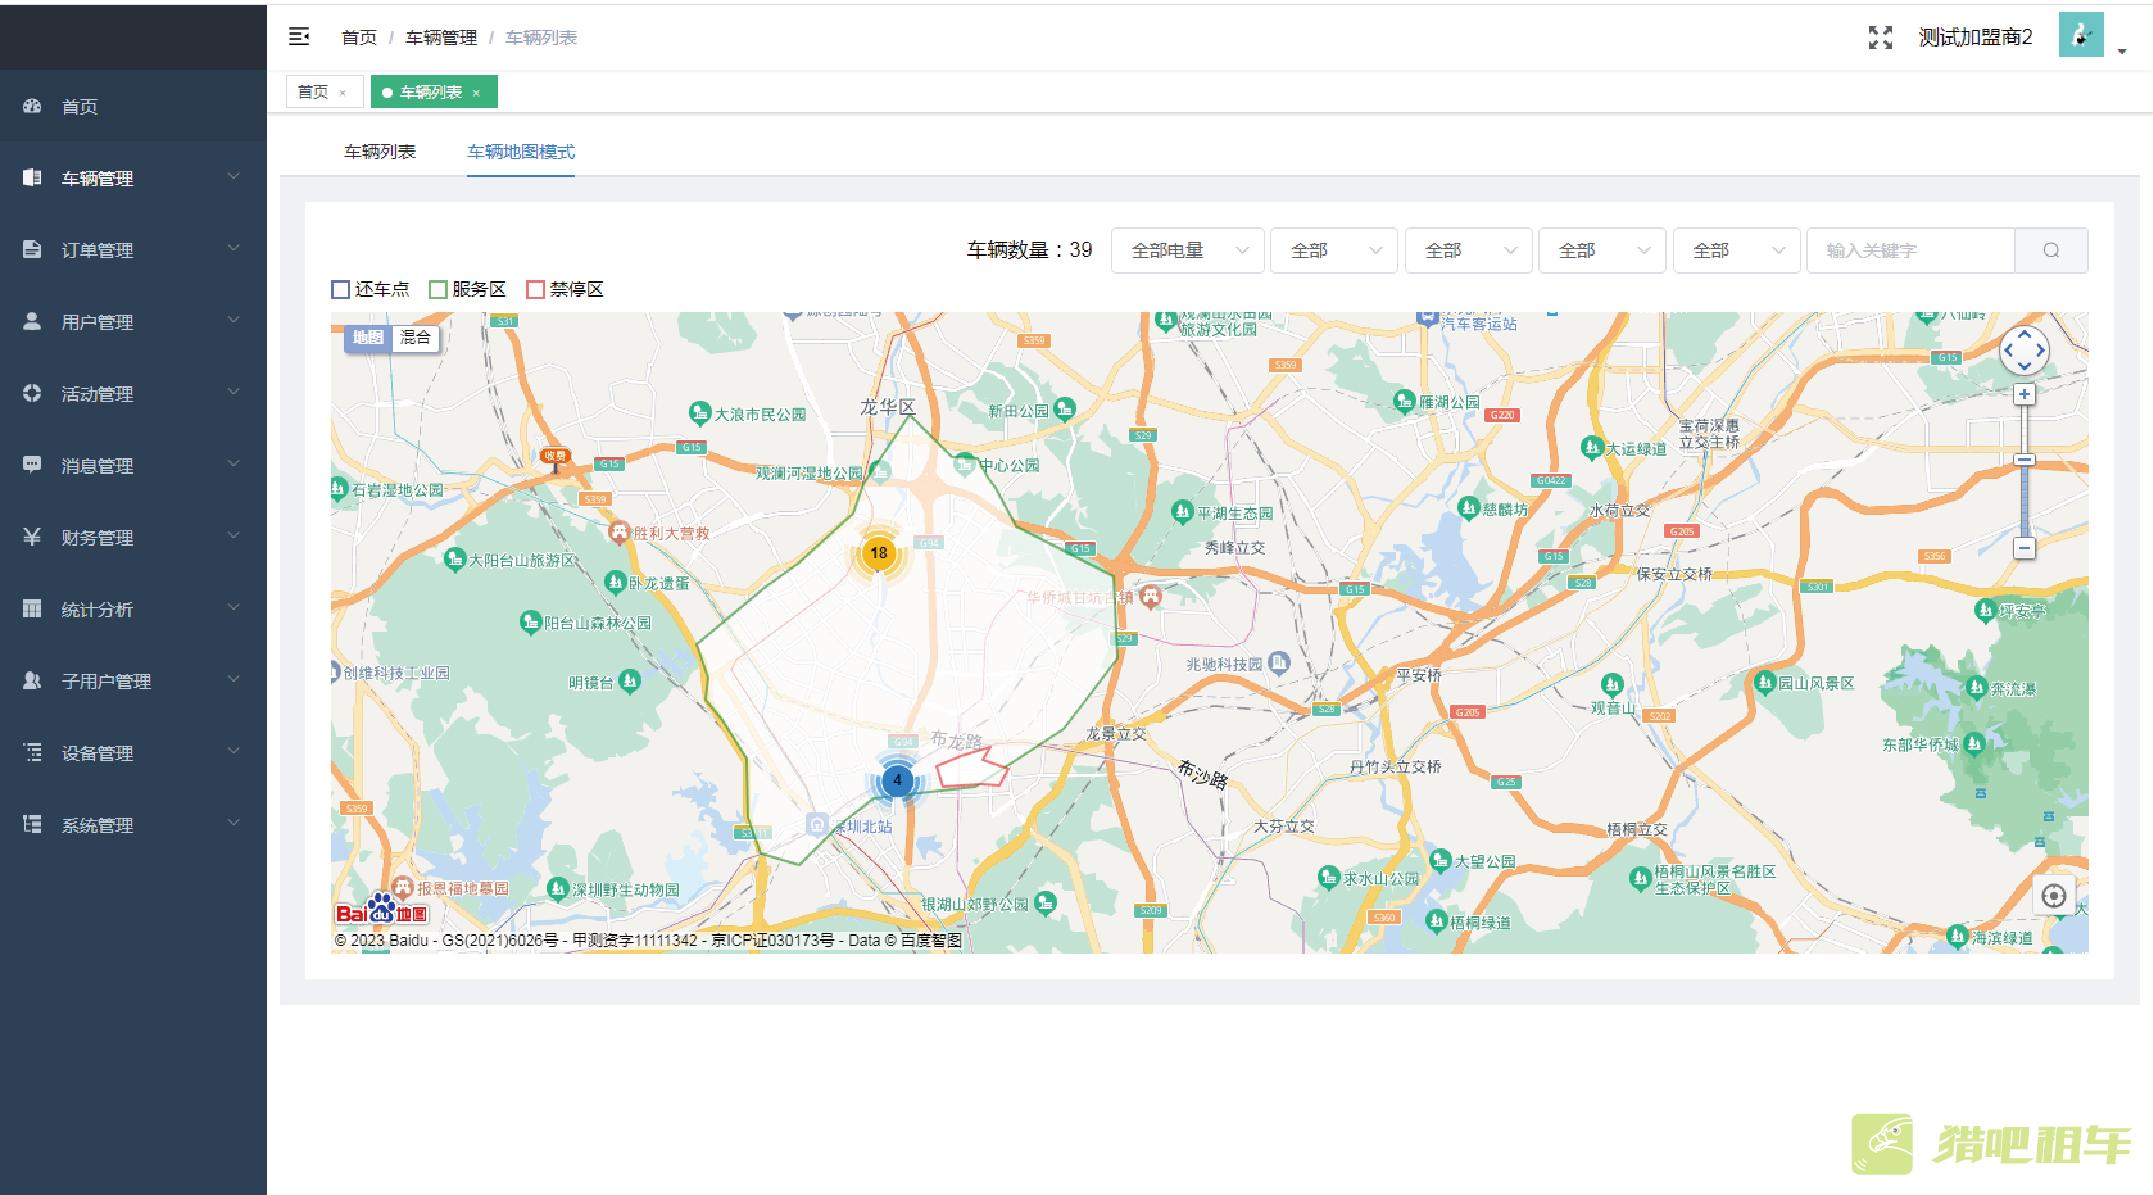
Task: Expand 子用户管理 submenu chevron
Action: click(233, 679)
